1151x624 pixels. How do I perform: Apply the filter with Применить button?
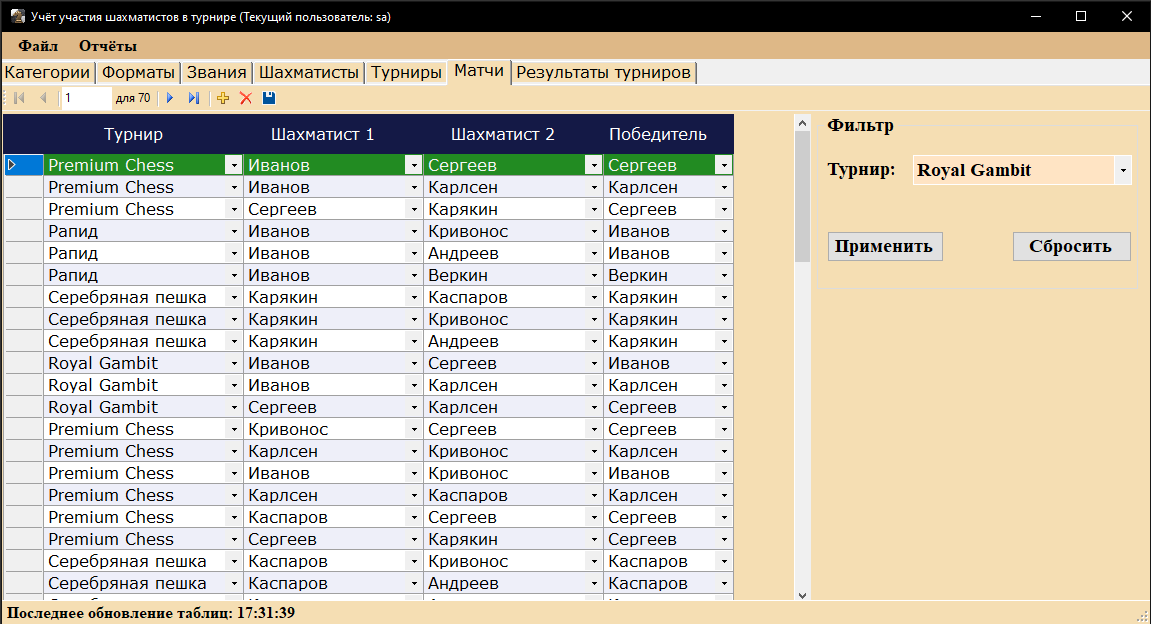click(x=884, y=246)
